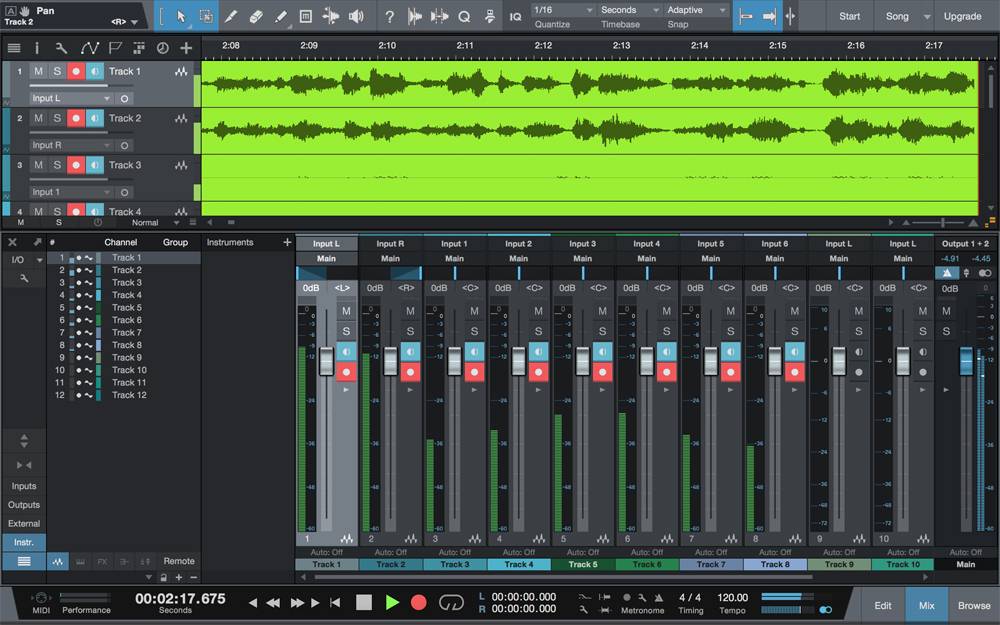This screenshot has height=625, width=1000.
Task: Solo the Input 2 mixer channel
Action: pos(538,332)
